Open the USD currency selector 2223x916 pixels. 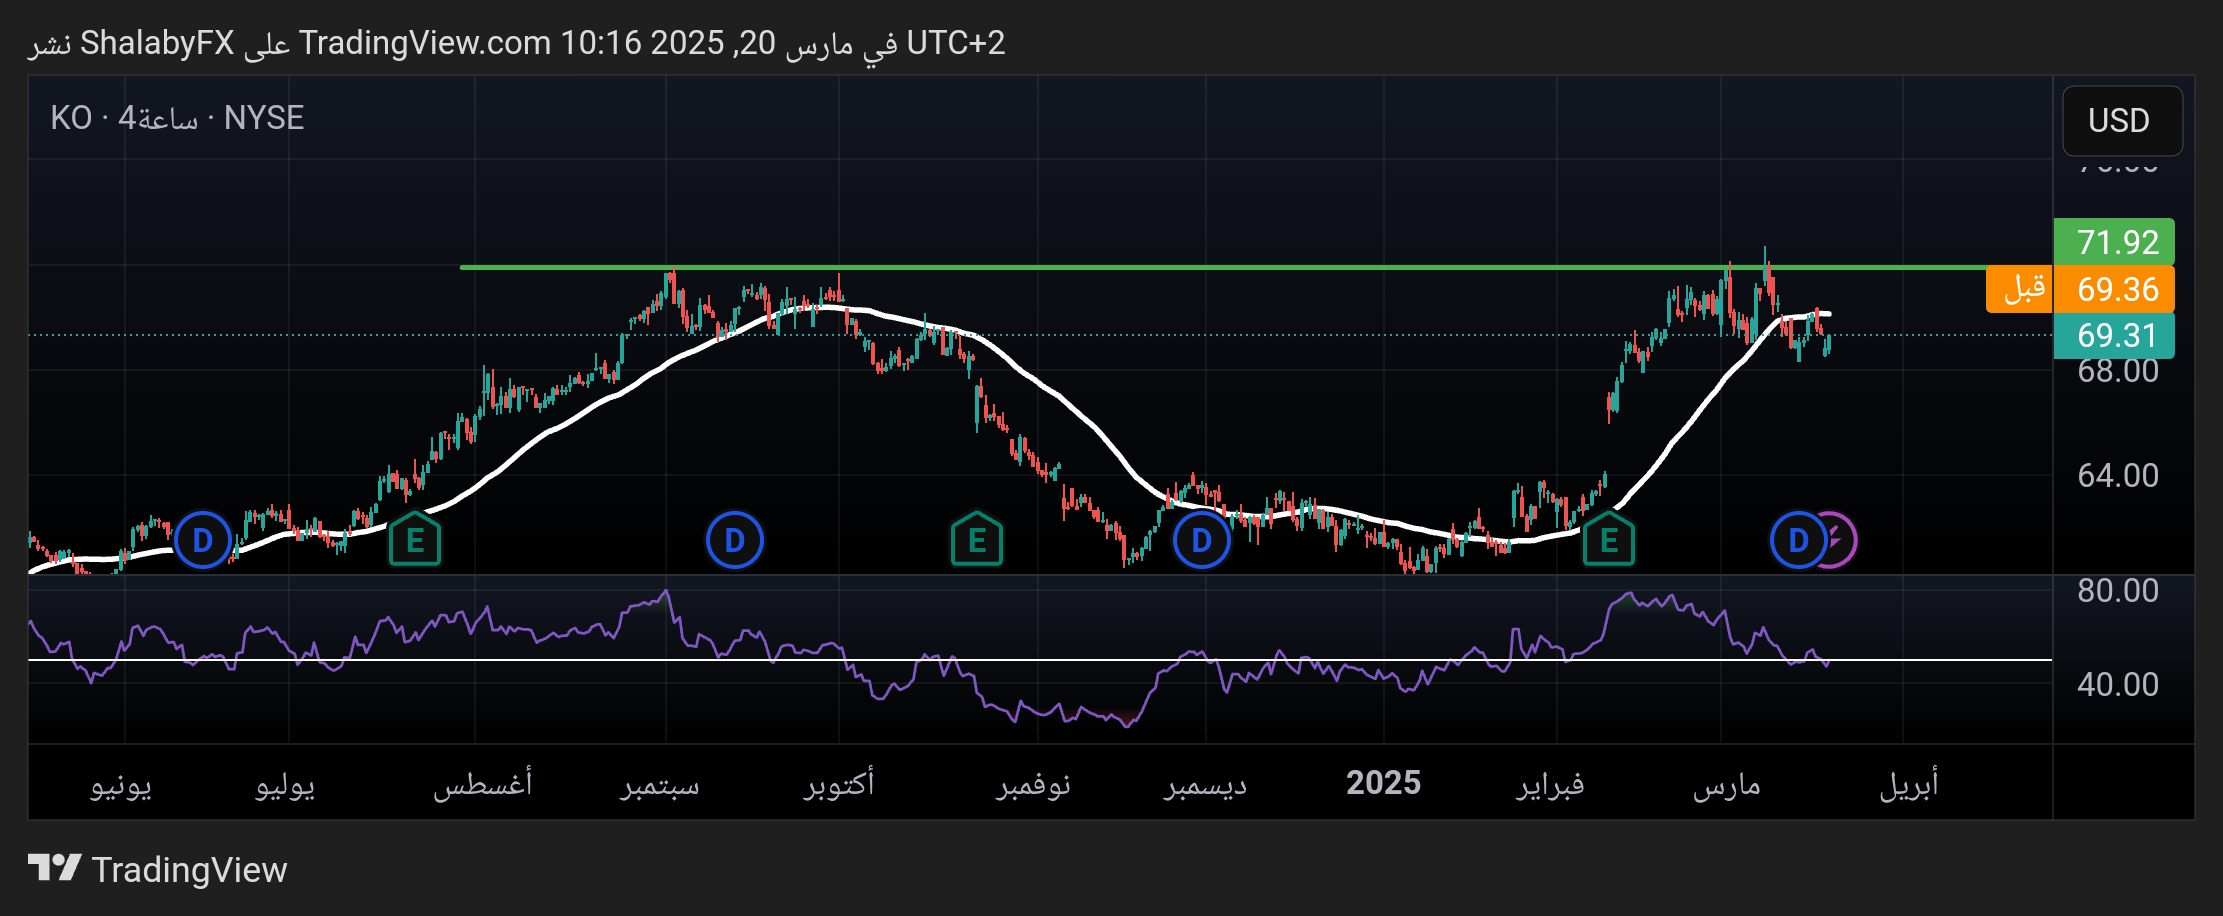pyautogui.click(x=2121, y=121)
